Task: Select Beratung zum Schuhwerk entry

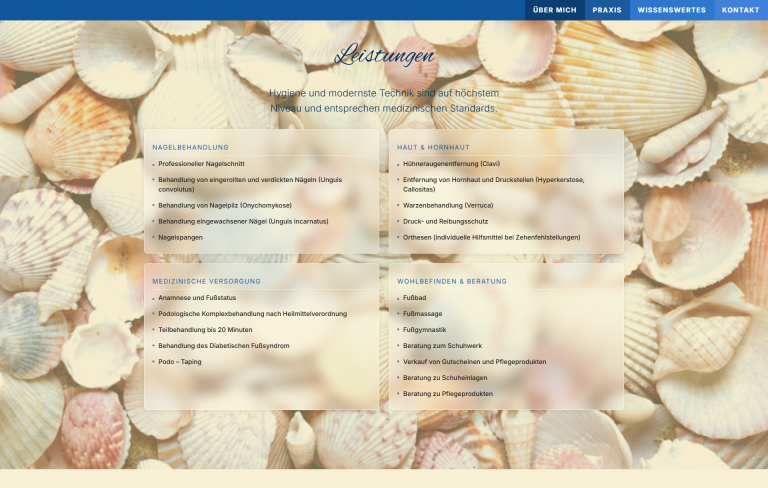Action: tap(442, 345)
